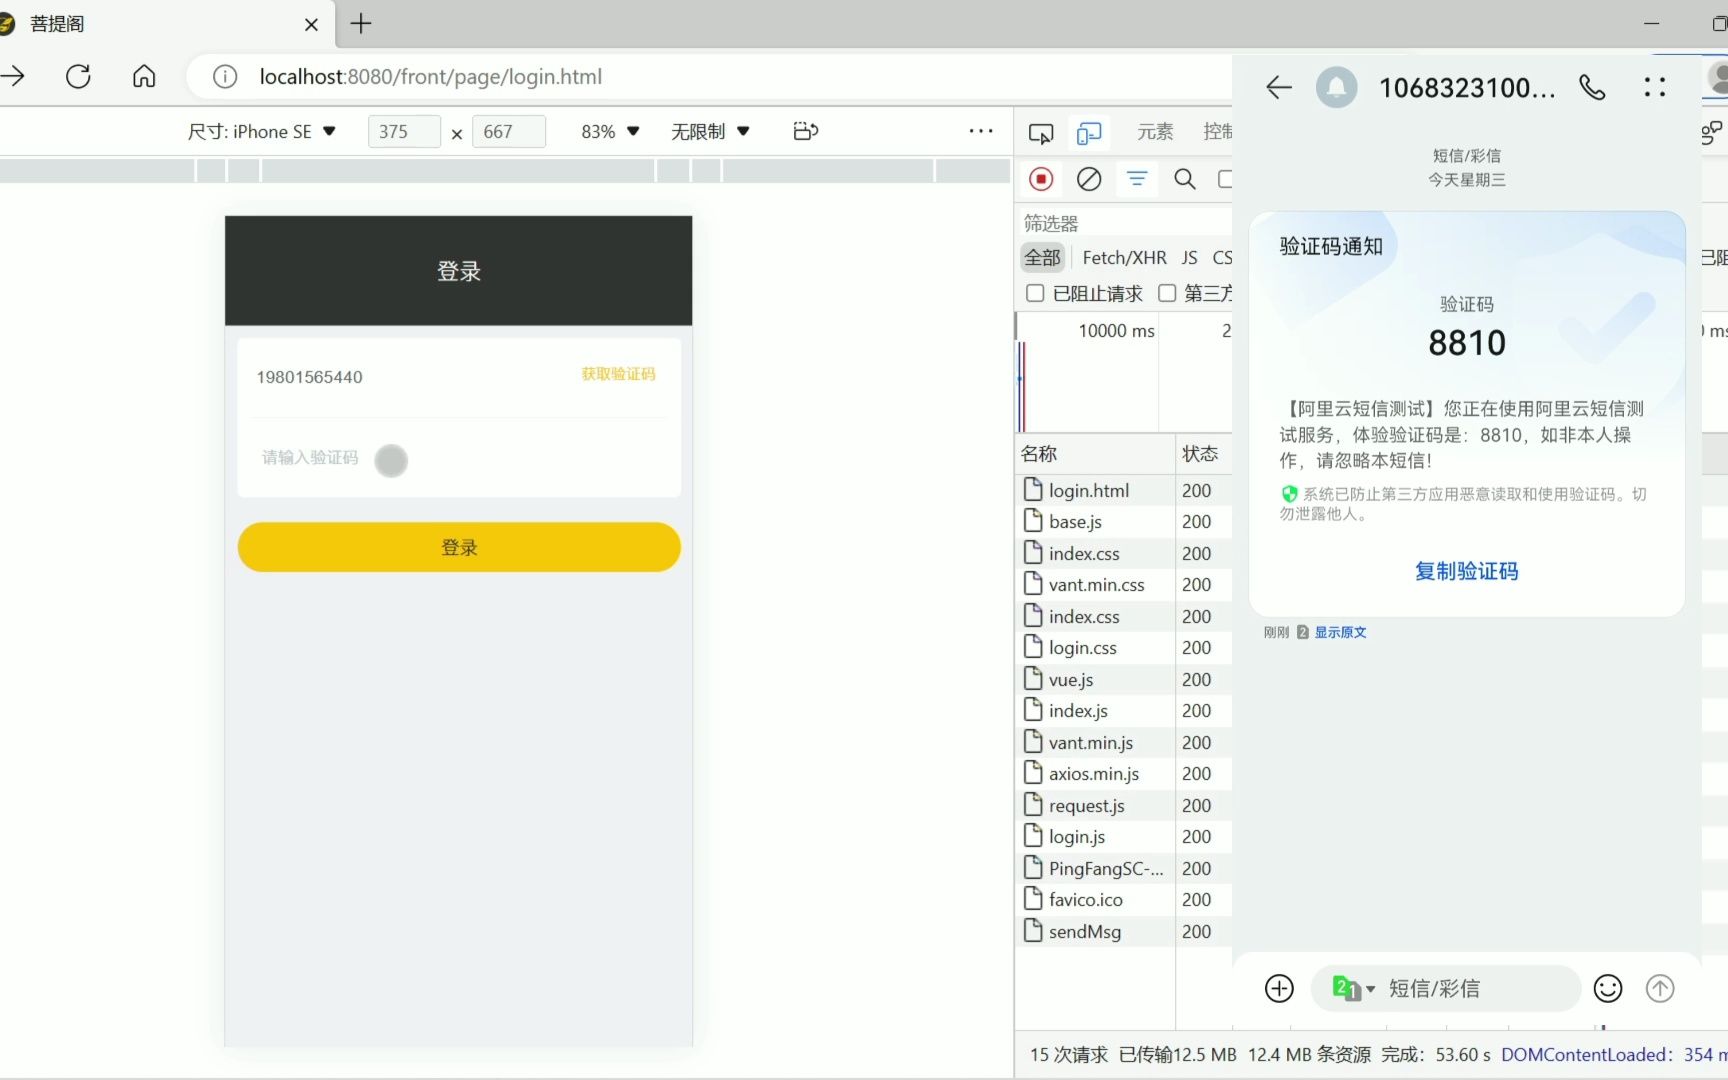
Task: Check the 第三方 requests checkbox
Action: pos(1167,293)
